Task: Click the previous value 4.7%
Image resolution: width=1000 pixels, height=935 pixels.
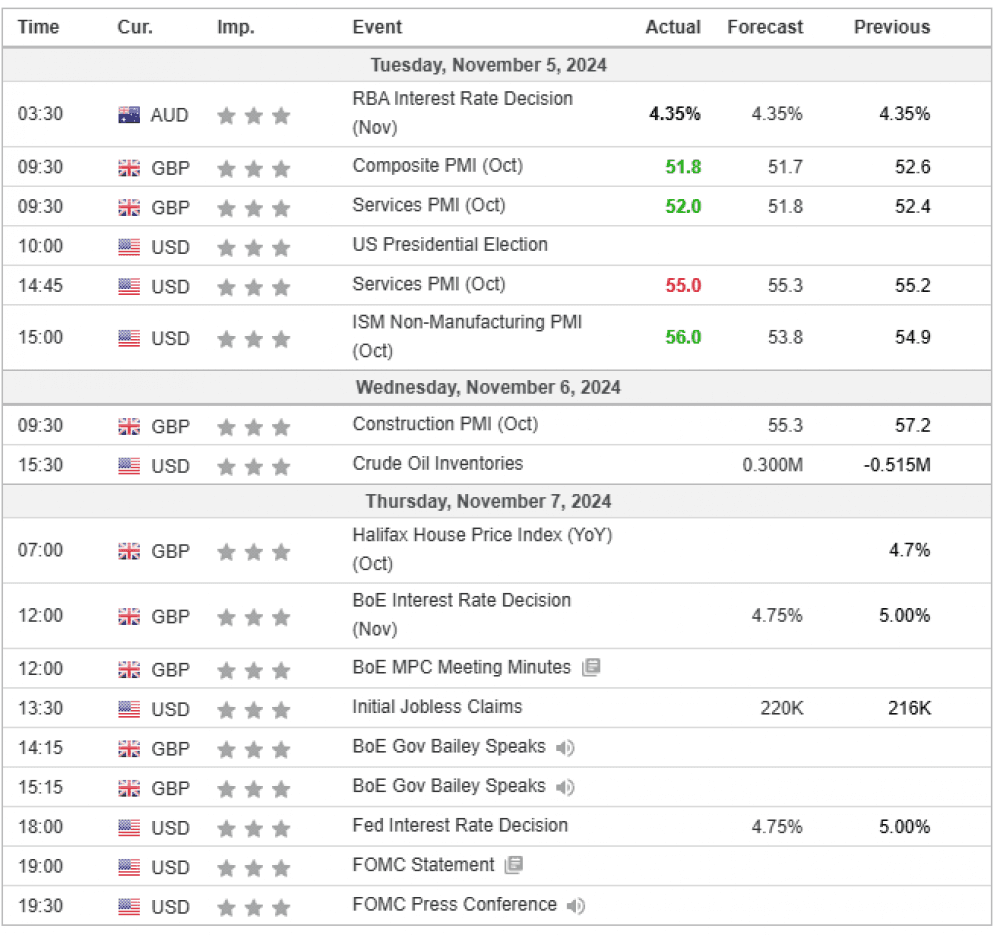Action: click(x=909, y=550)
